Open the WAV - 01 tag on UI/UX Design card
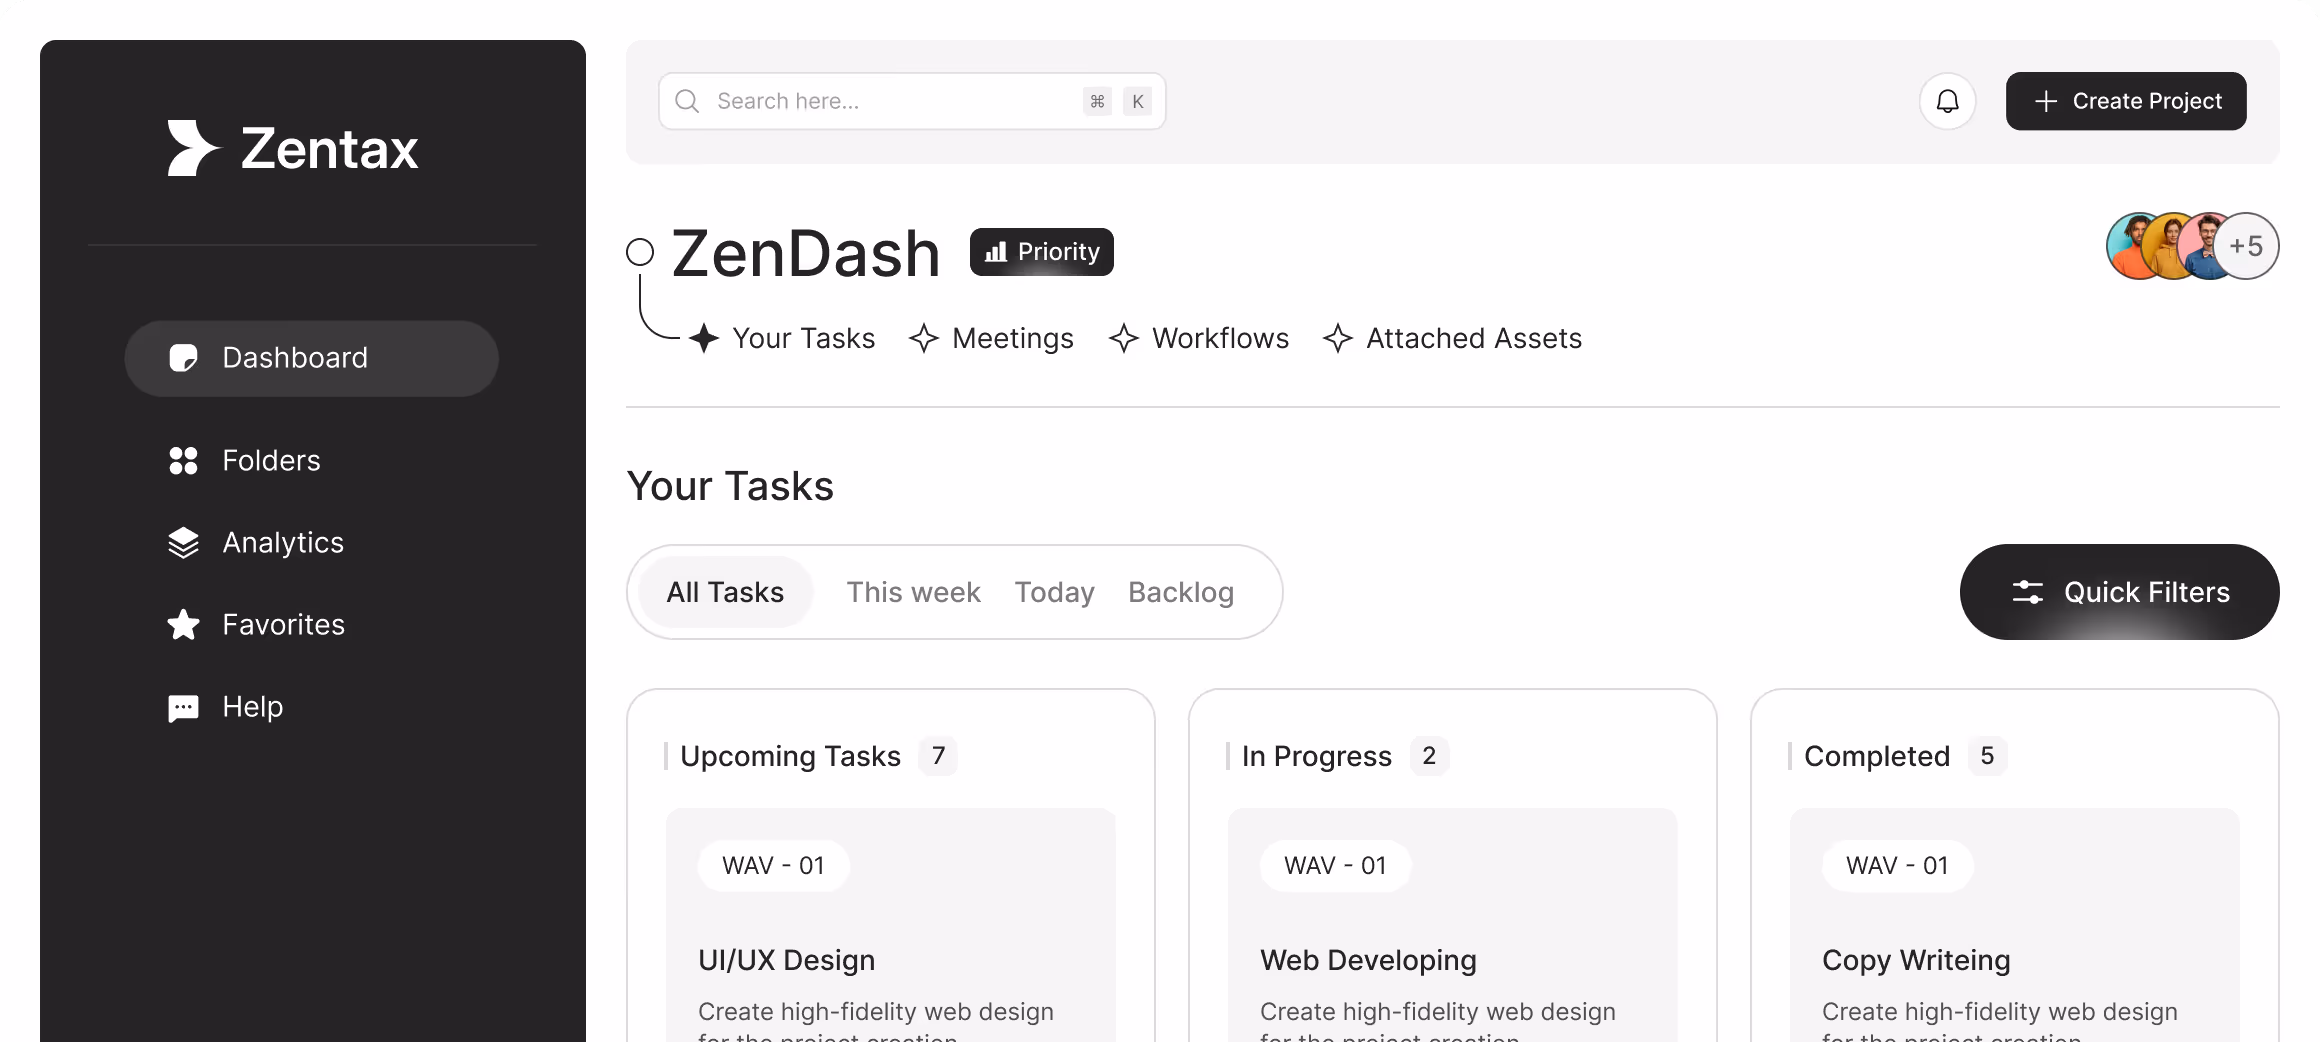 click(x=773, y=866)
